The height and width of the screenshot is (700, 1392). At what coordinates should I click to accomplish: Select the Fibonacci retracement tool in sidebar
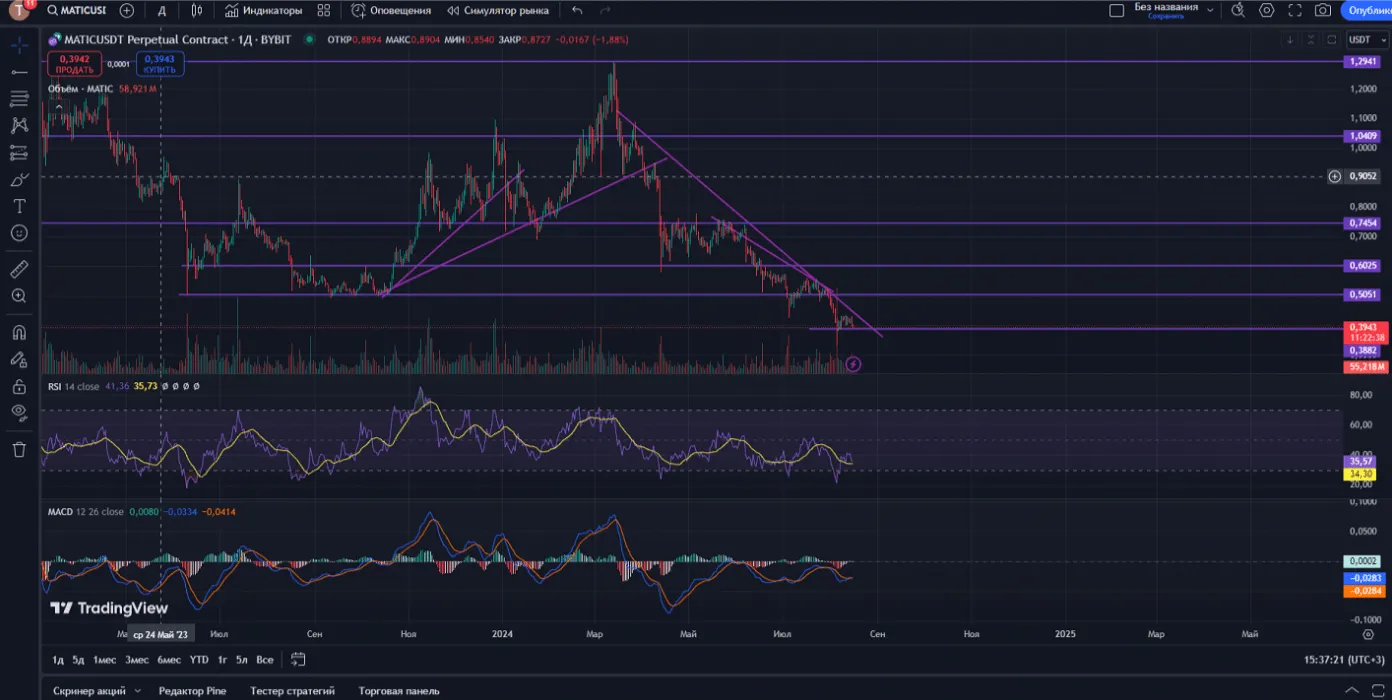tap(19, 99)
